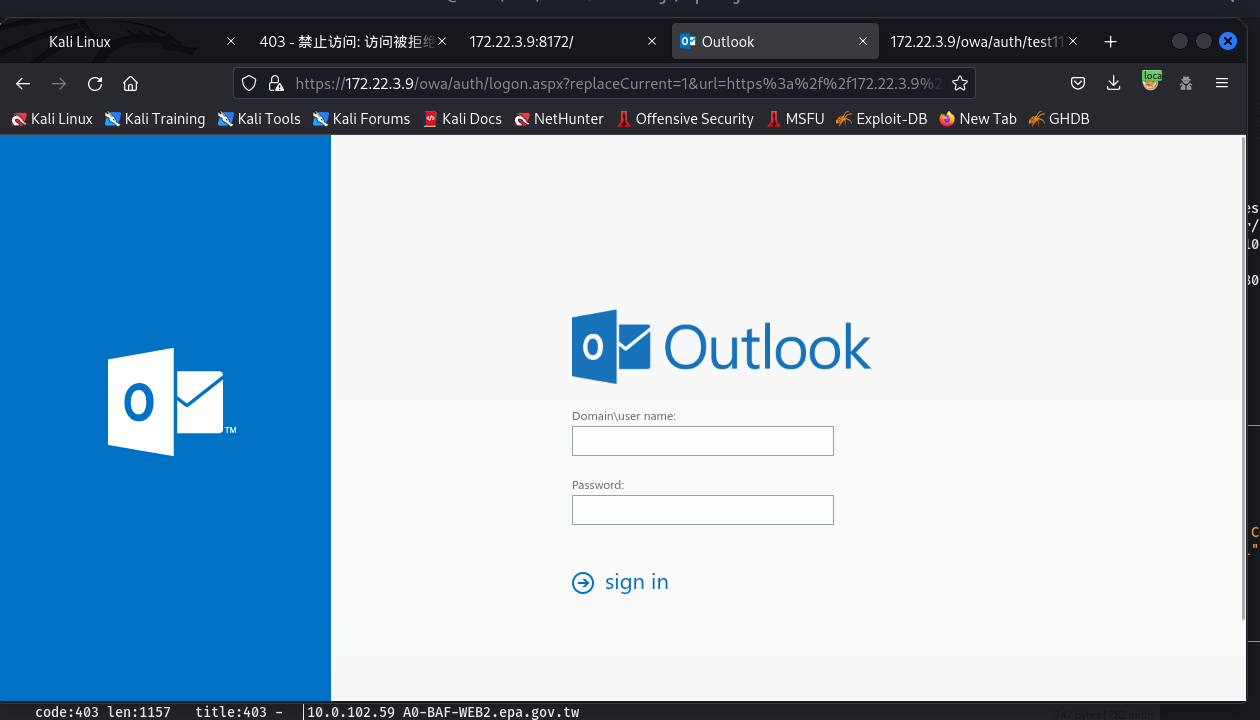The image size is (1260, 720).
Task: Focus the Password field
Action: click(702, 510)
